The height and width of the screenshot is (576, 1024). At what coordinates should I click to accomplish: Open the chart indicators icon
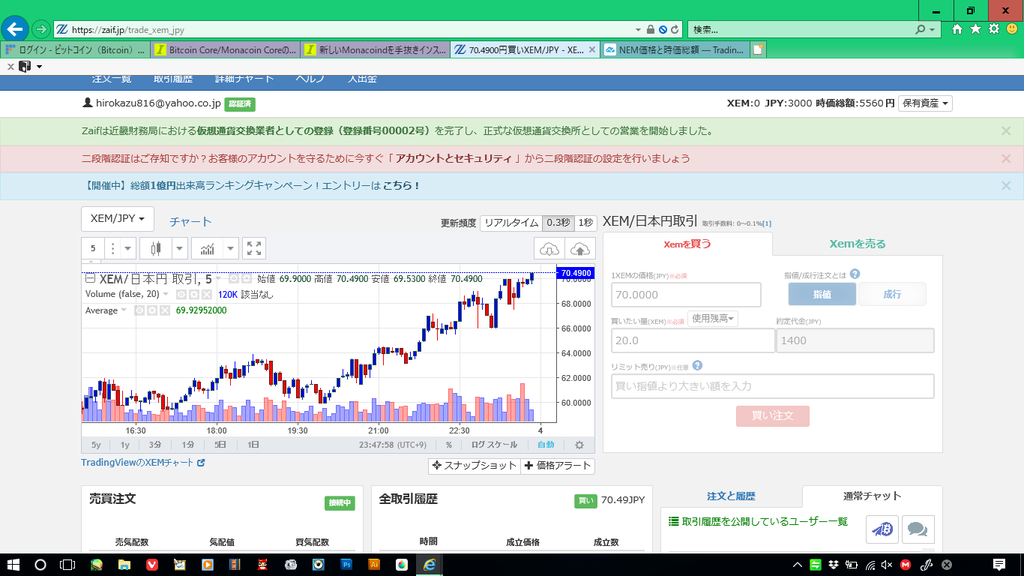click(207, 248)
